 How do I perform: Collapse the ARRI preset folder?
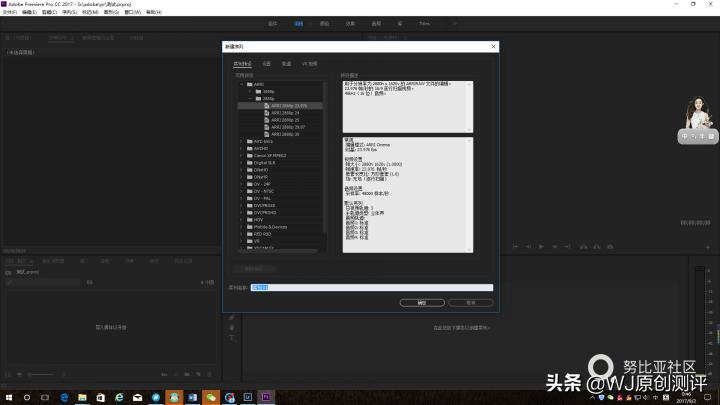click(x=241, y=84)
